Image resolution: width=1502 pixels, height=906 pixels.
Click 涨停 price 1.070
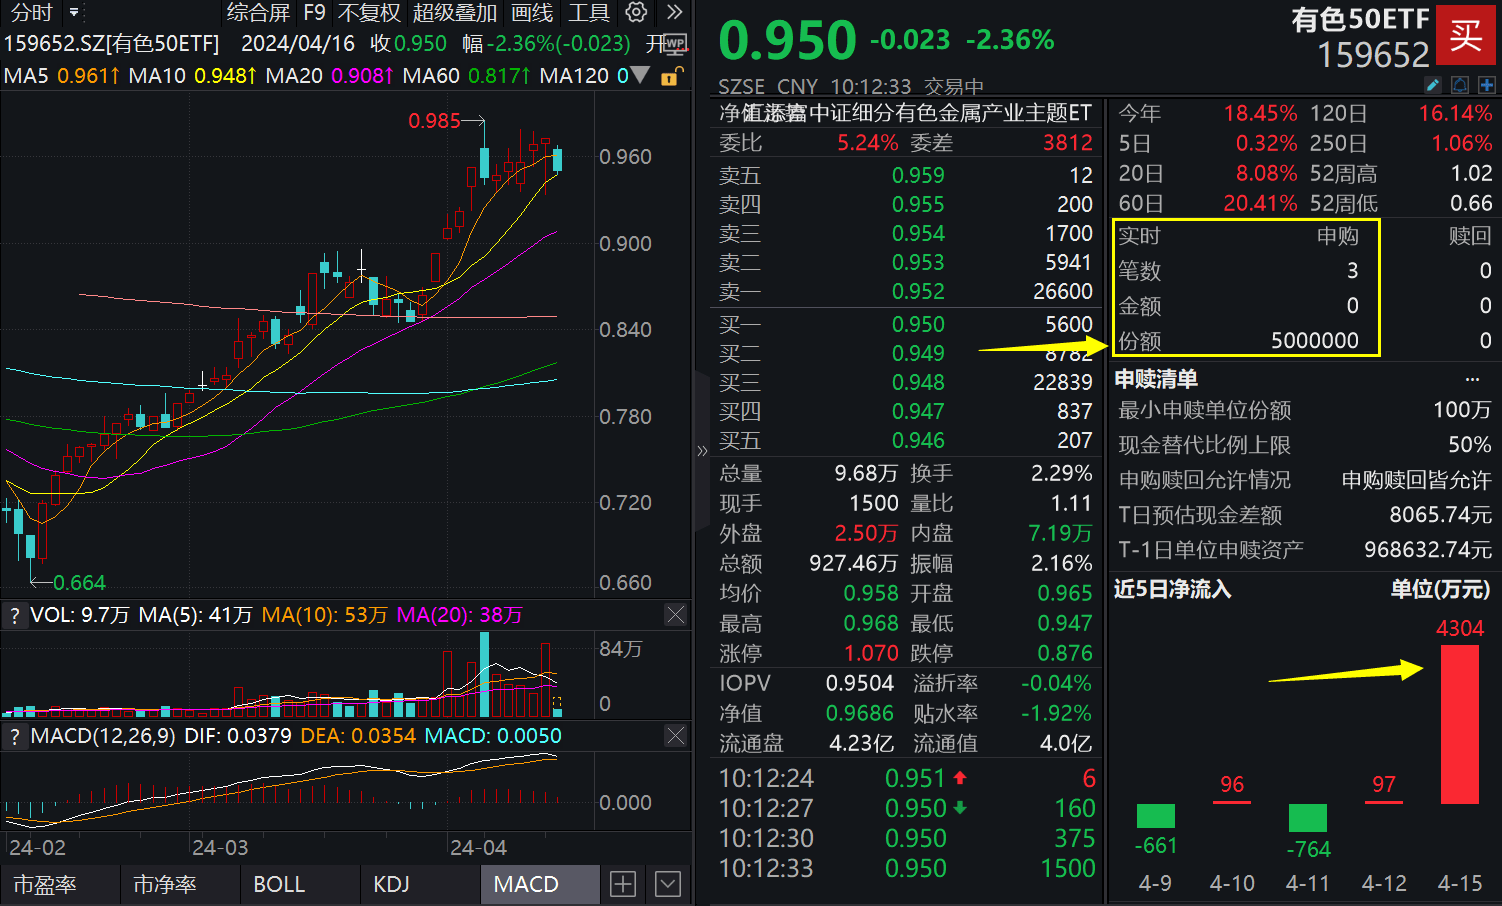click(x=871, y=653)
